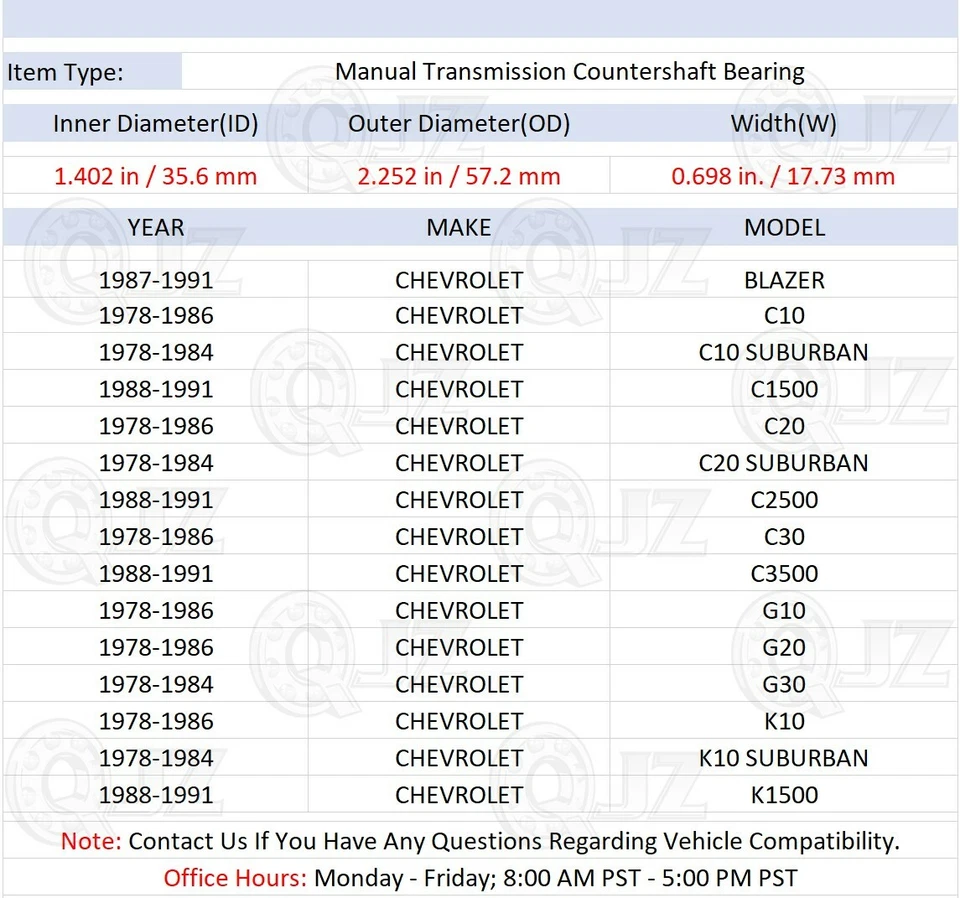Select the Outer Diameter(OD) header
The height and width of the screenshot is (898, 960).
(459, 124)
